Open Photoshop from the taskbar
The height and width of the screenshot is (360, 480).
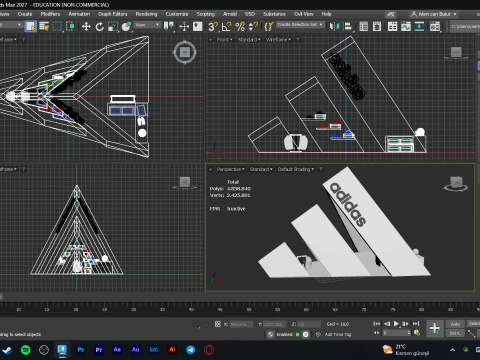pos(81,350)
